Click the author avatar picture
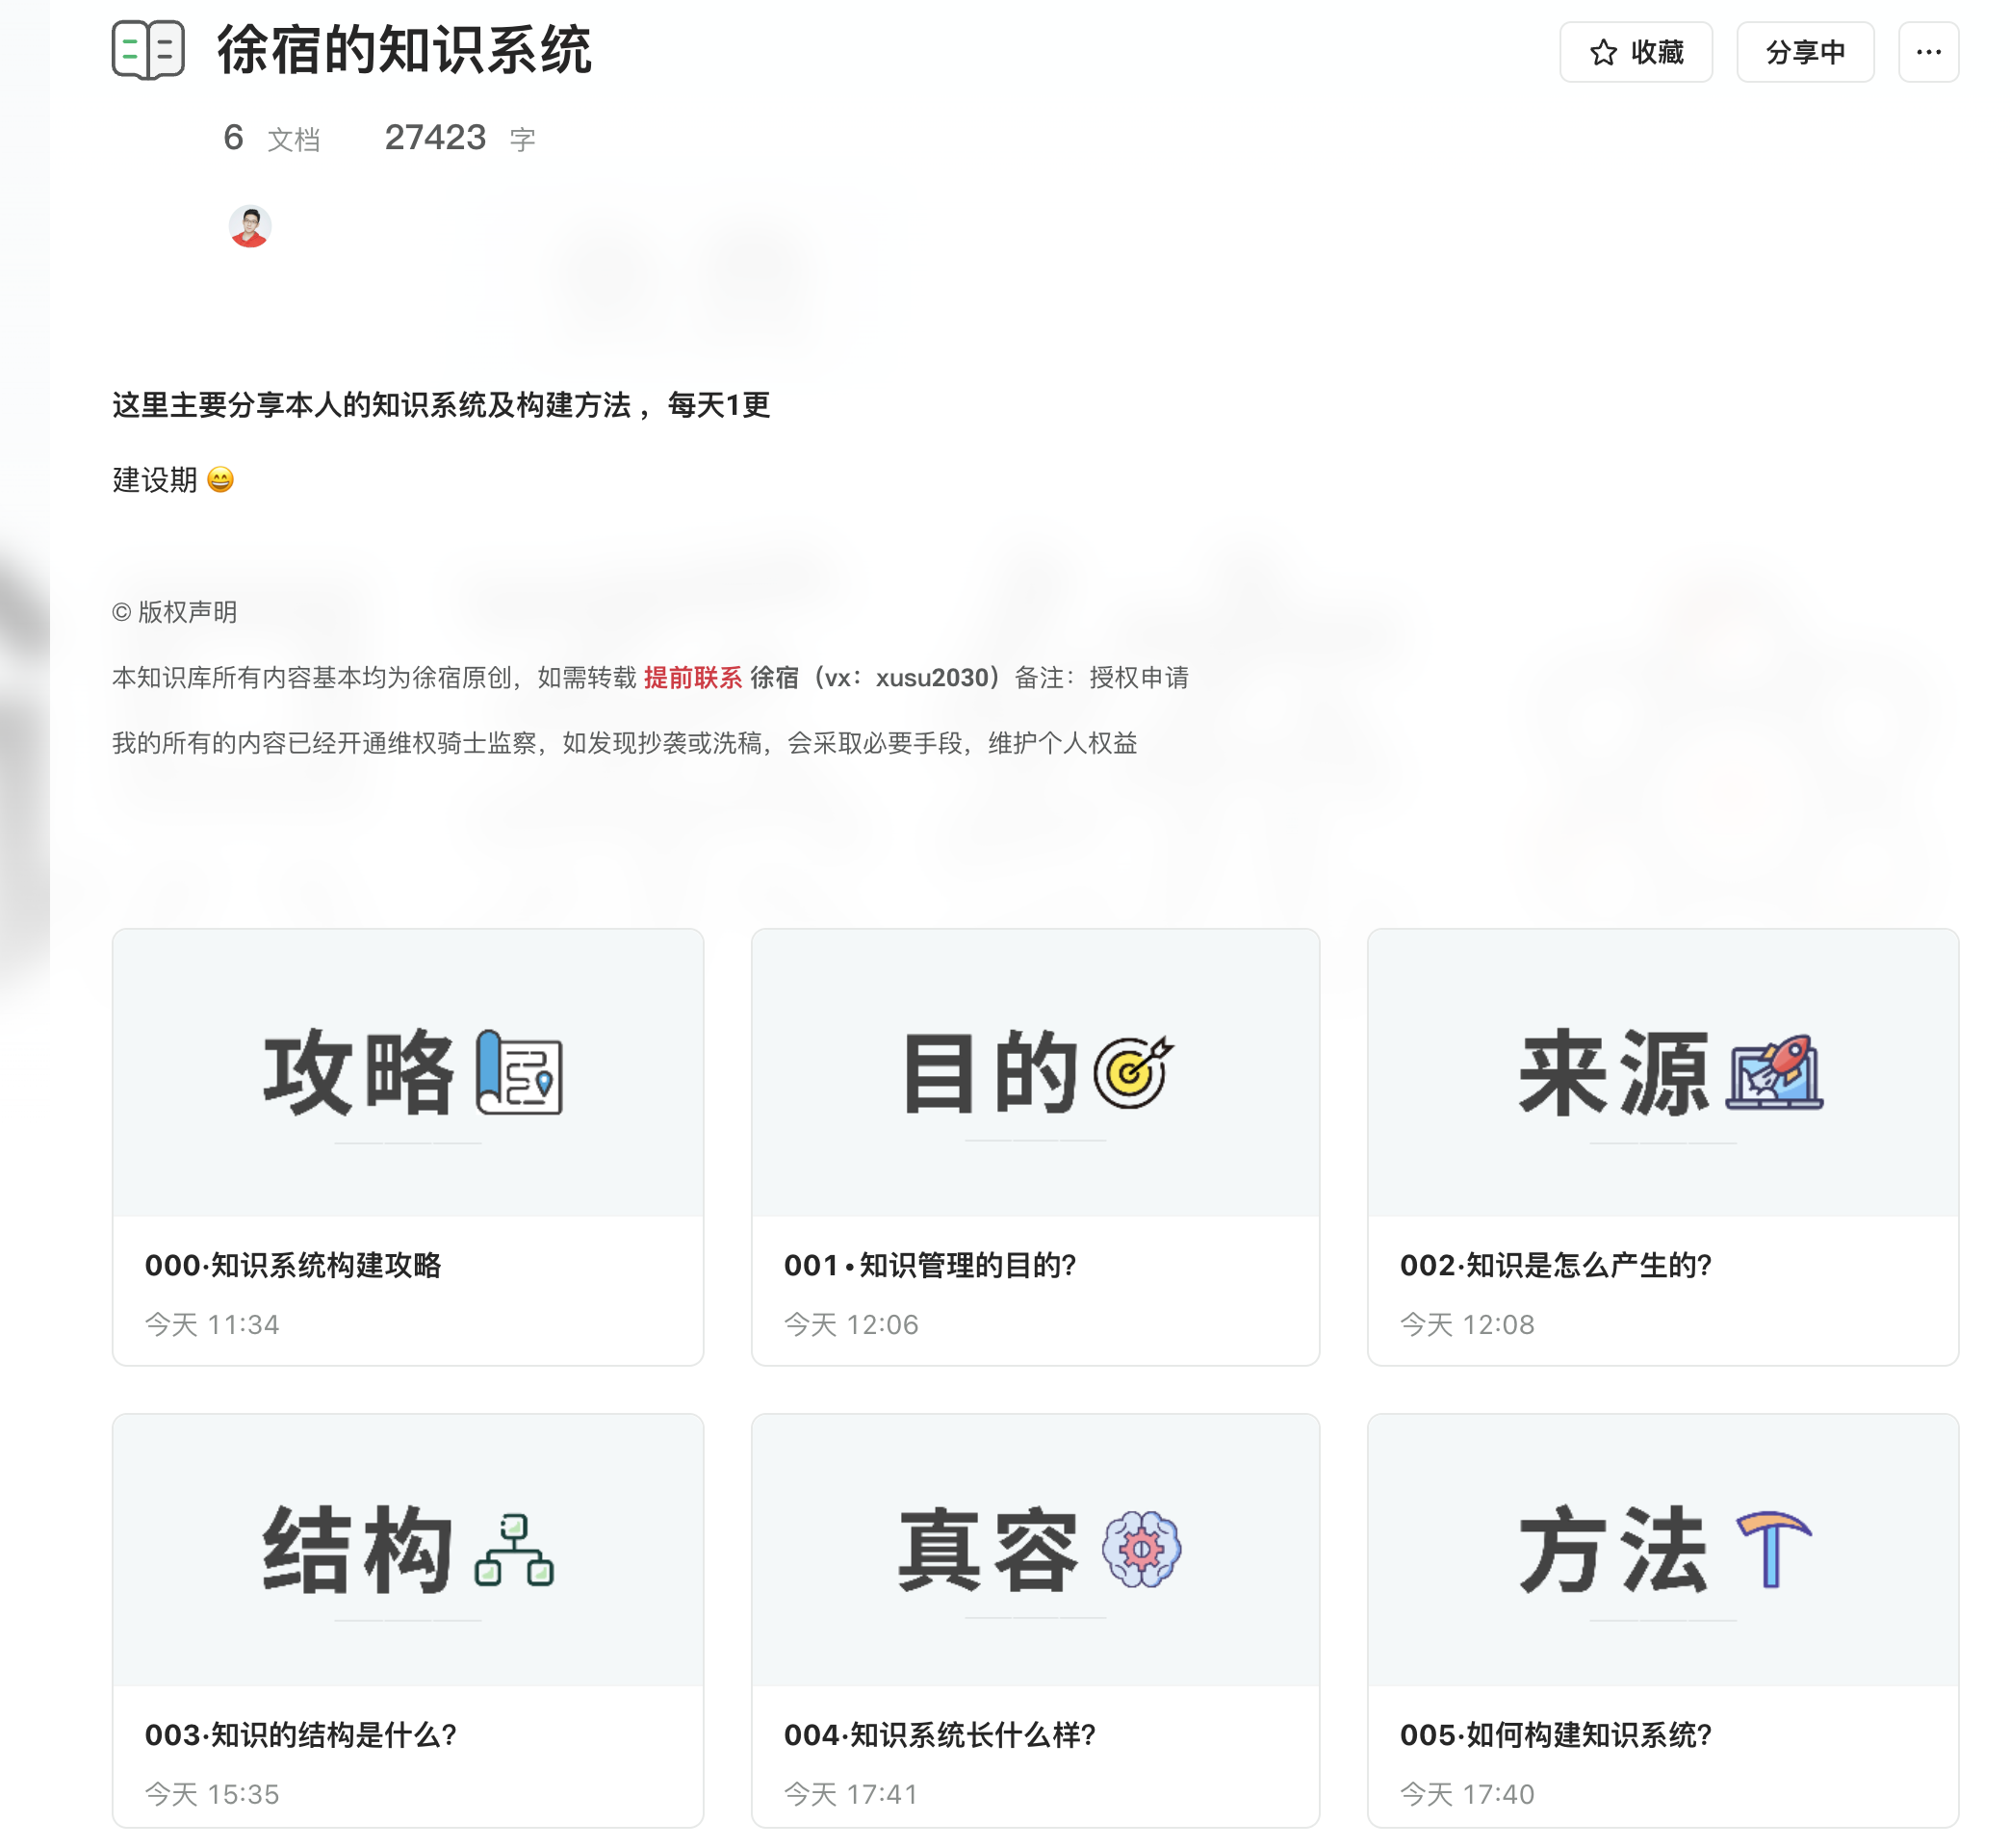The height and width of the screenshot is (1848, 2010). click(250, 226)
